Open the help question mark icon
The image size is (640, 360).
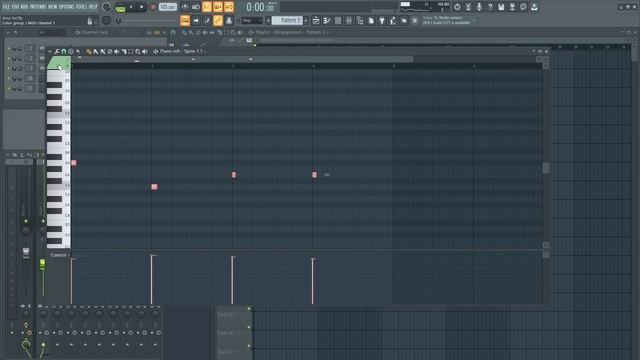490,7
